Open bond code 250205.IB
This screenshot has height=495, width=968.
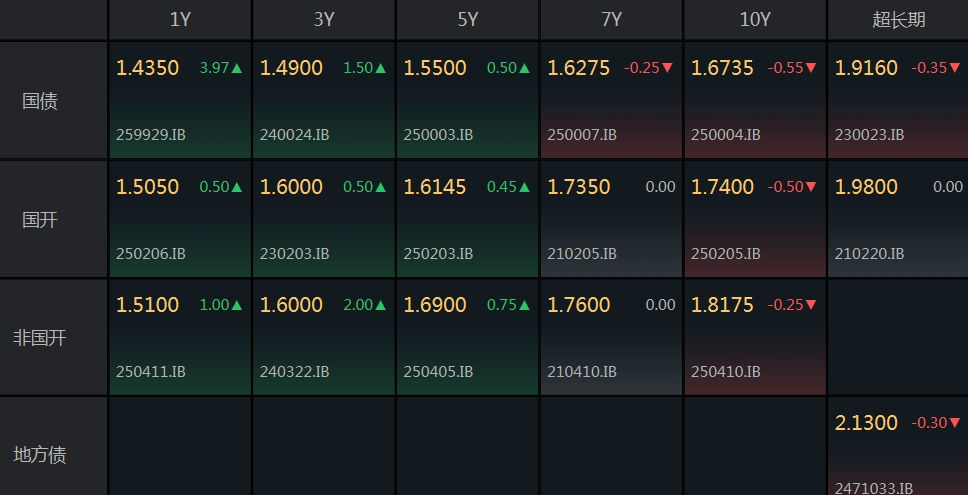pyautogui.click(x=725, y=254)
